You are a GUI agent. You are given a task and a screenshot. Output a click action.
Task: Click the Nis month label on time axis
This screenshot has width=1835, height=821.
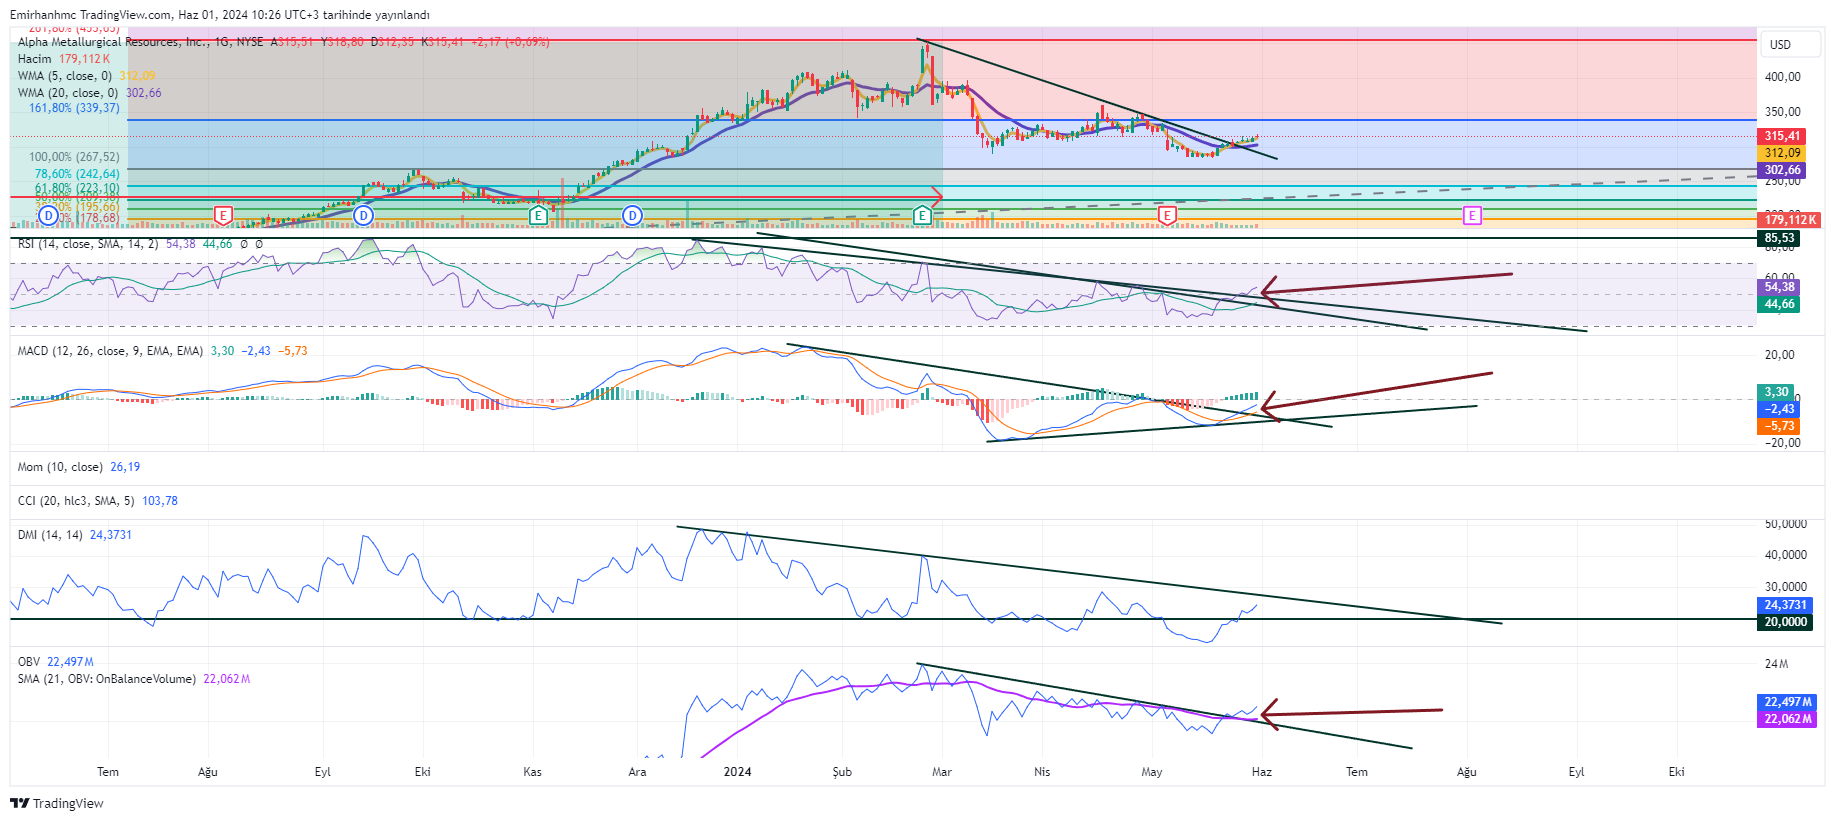click(x=1042, y=772)
